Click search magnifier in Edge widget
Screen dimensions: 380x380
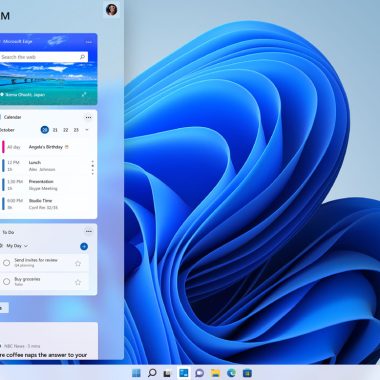82,57
